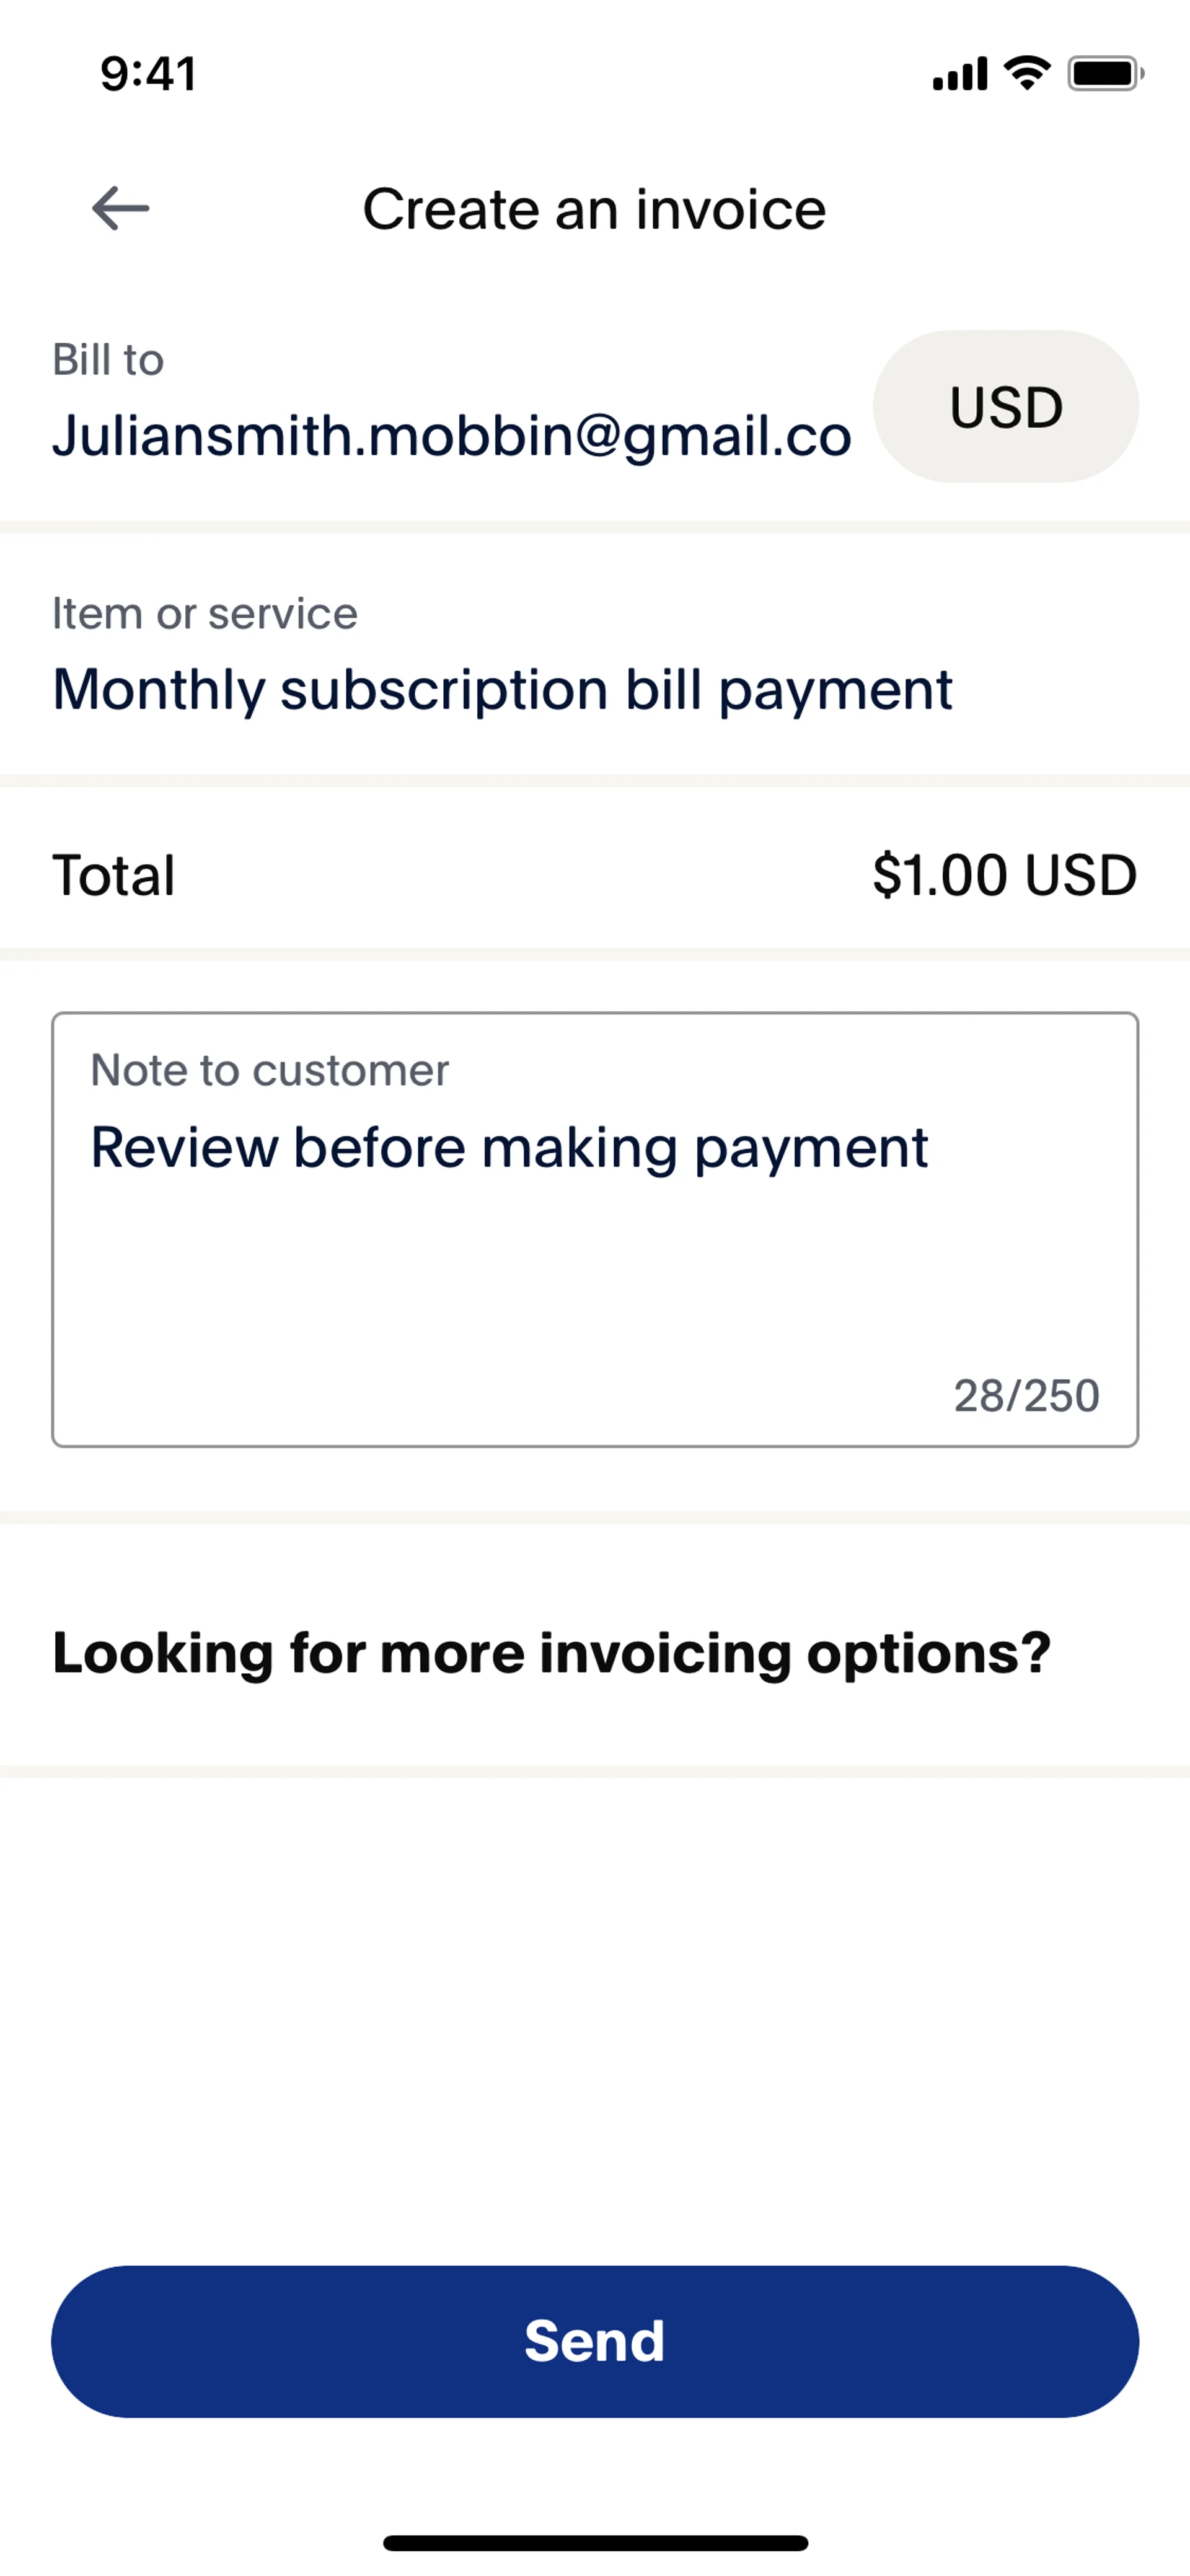Tap the home indicator bar
Image resolution: width=1190 pixels, height=2576 pixels.
tap(595, 2543)
